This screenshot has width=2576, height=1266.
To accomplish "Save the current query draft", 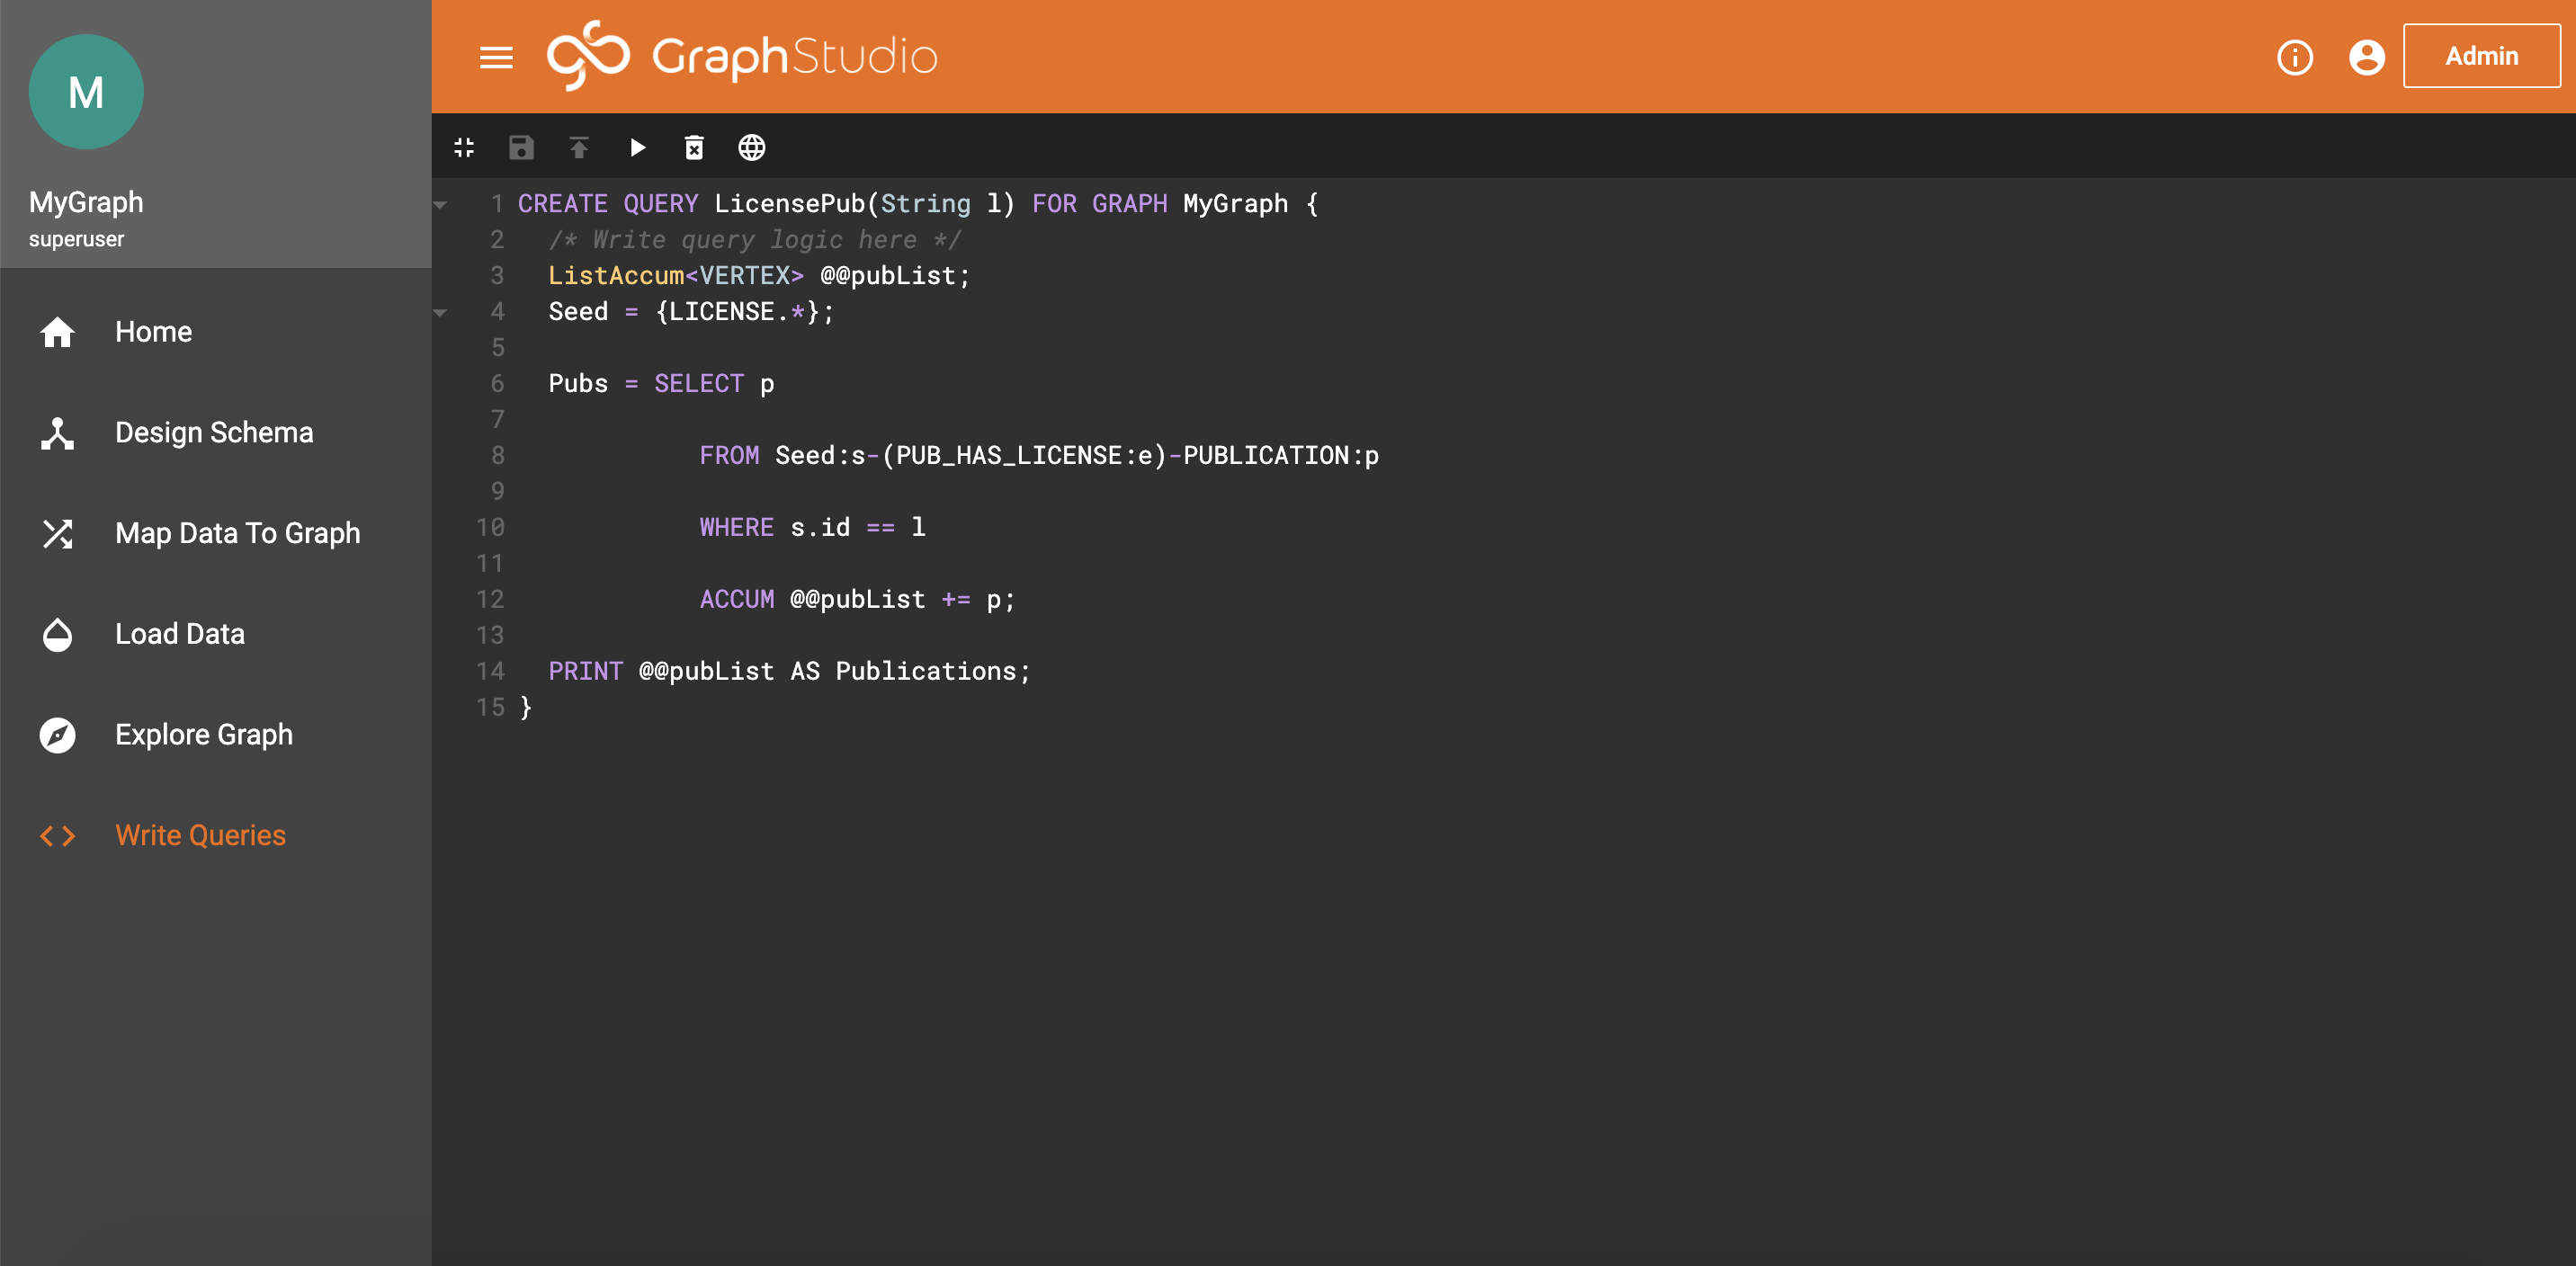I will point(521,147).
